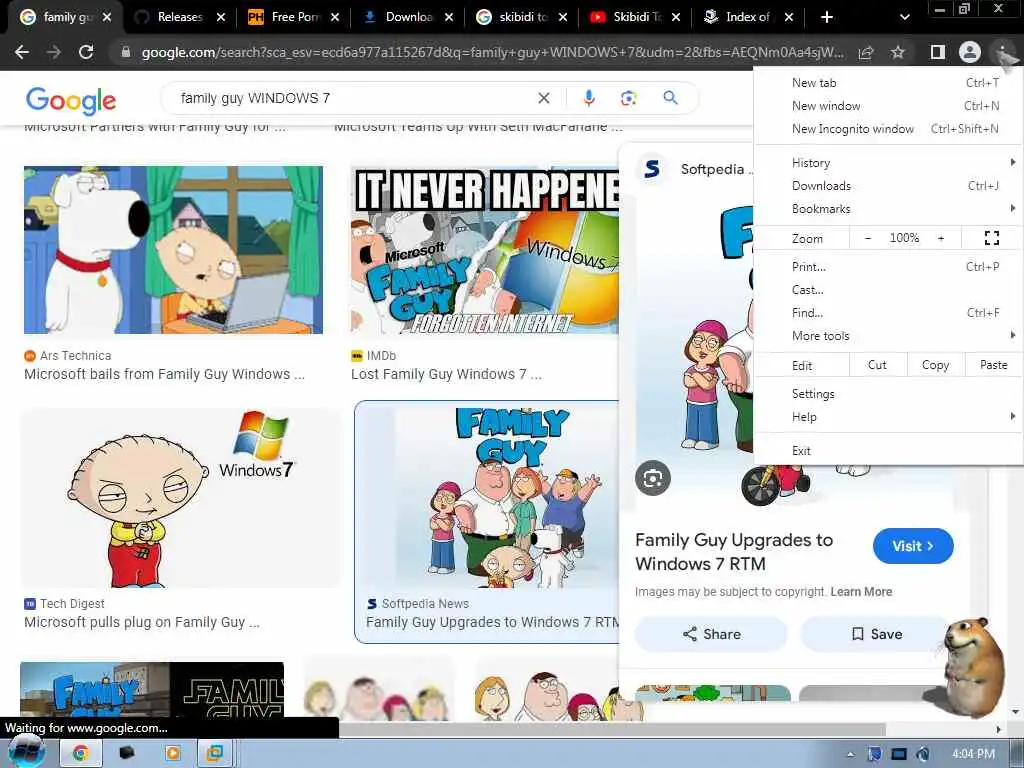This screenshot has width=1024, height=768.
Task: Expand the Help submenu
Action: click(x=888, y=417)
